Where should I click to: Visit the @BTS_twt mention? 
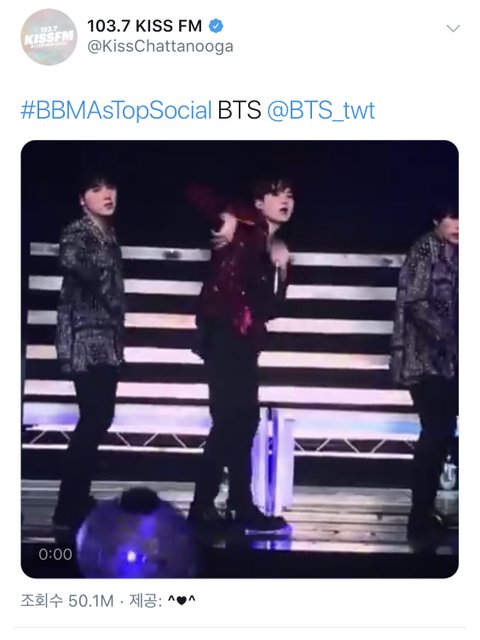[x=321, y=110]
